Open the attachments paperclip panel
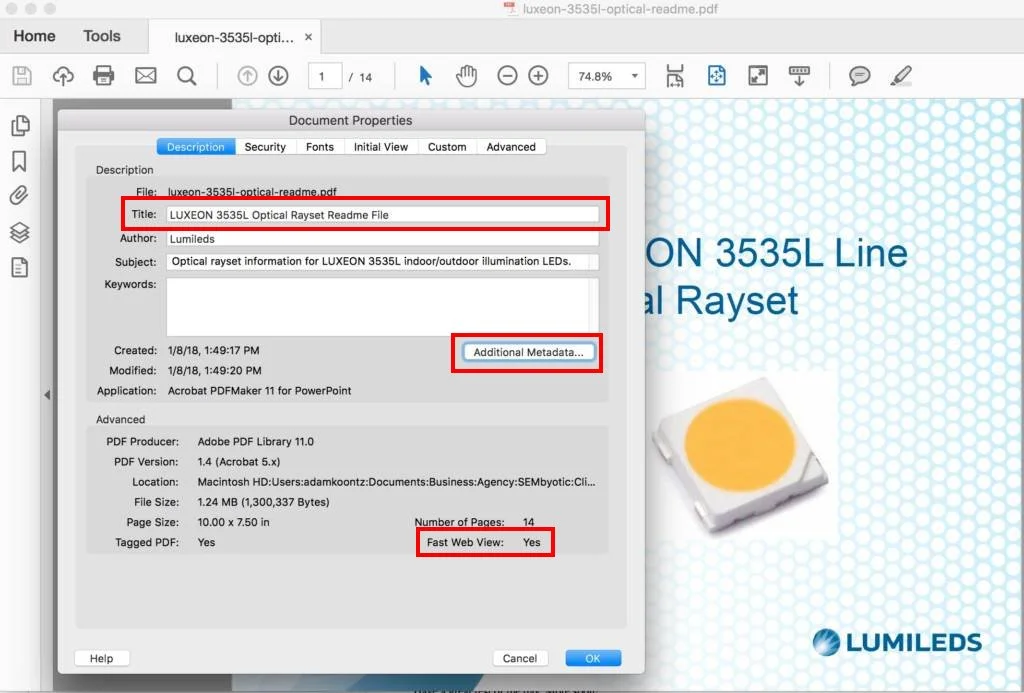The image size is (1024, 693). (19, 195)
